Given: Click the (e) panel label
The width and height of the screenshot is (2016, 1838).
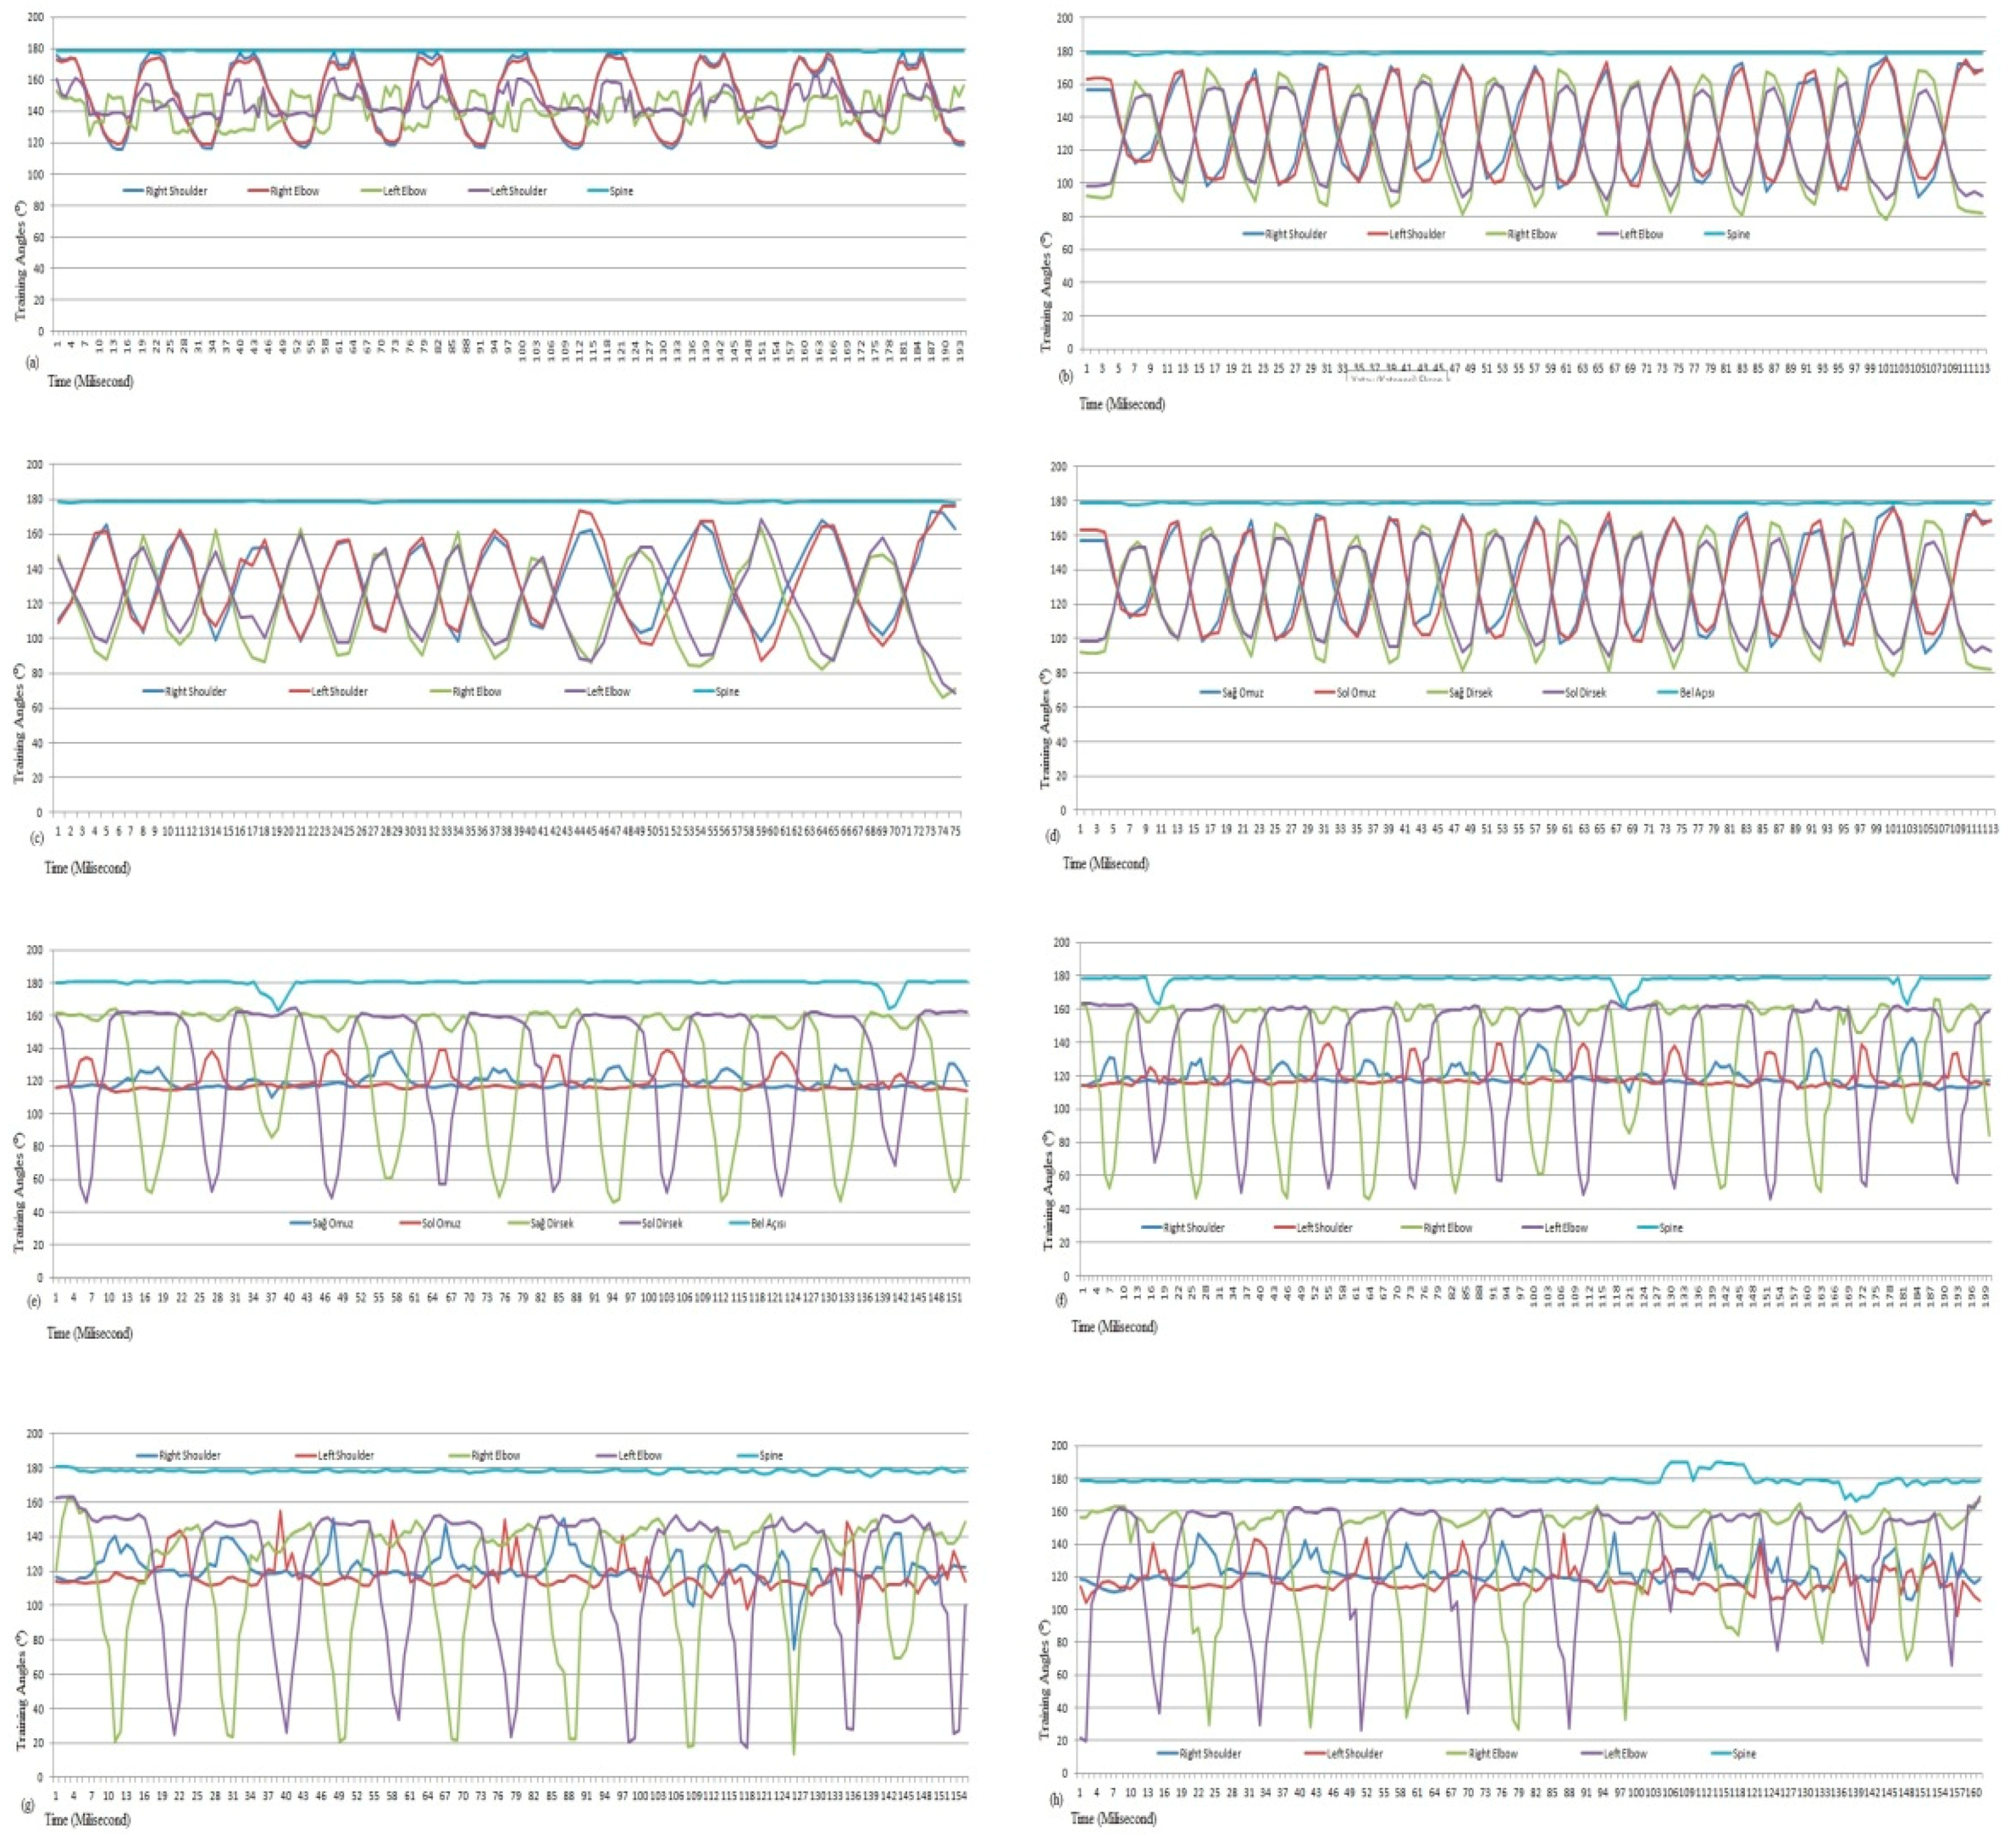Looking at the screenshot, I should (33, 1301).
